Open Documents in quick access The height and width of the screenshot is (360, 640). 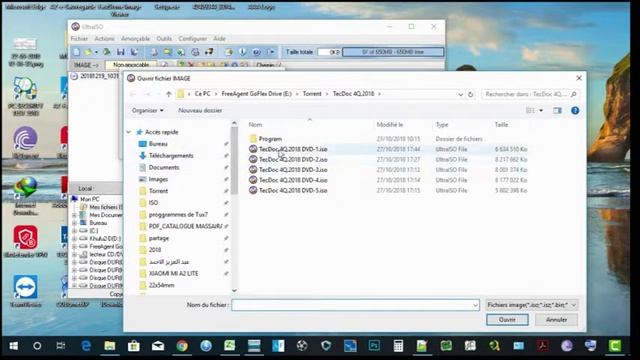click(x=164, y=168)
